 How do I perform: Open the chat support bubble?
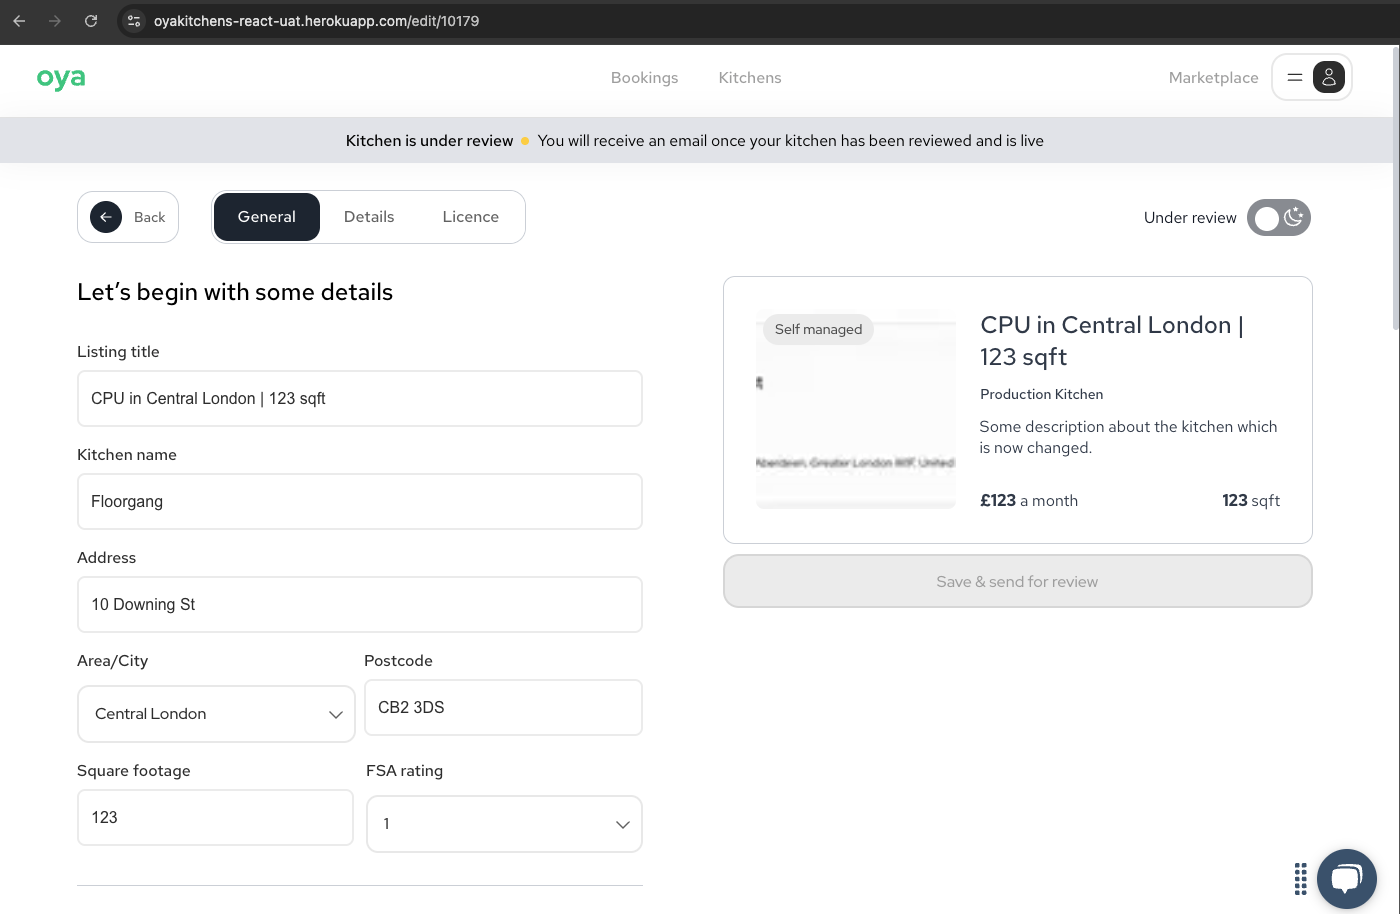point(1346,878)
